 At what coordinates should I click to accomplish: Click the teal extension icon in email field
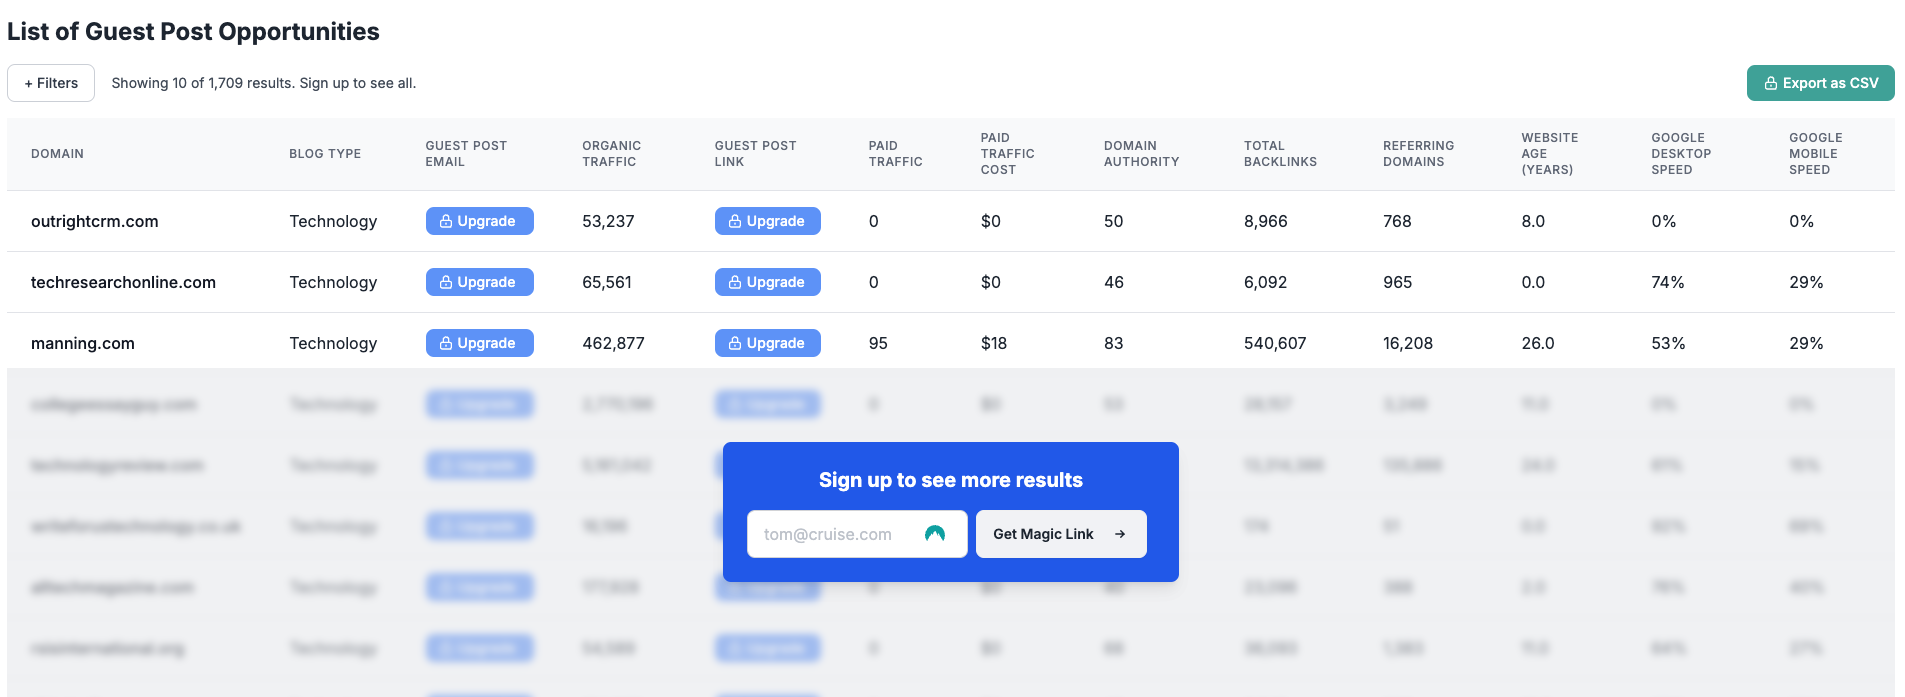coord(935,534)
